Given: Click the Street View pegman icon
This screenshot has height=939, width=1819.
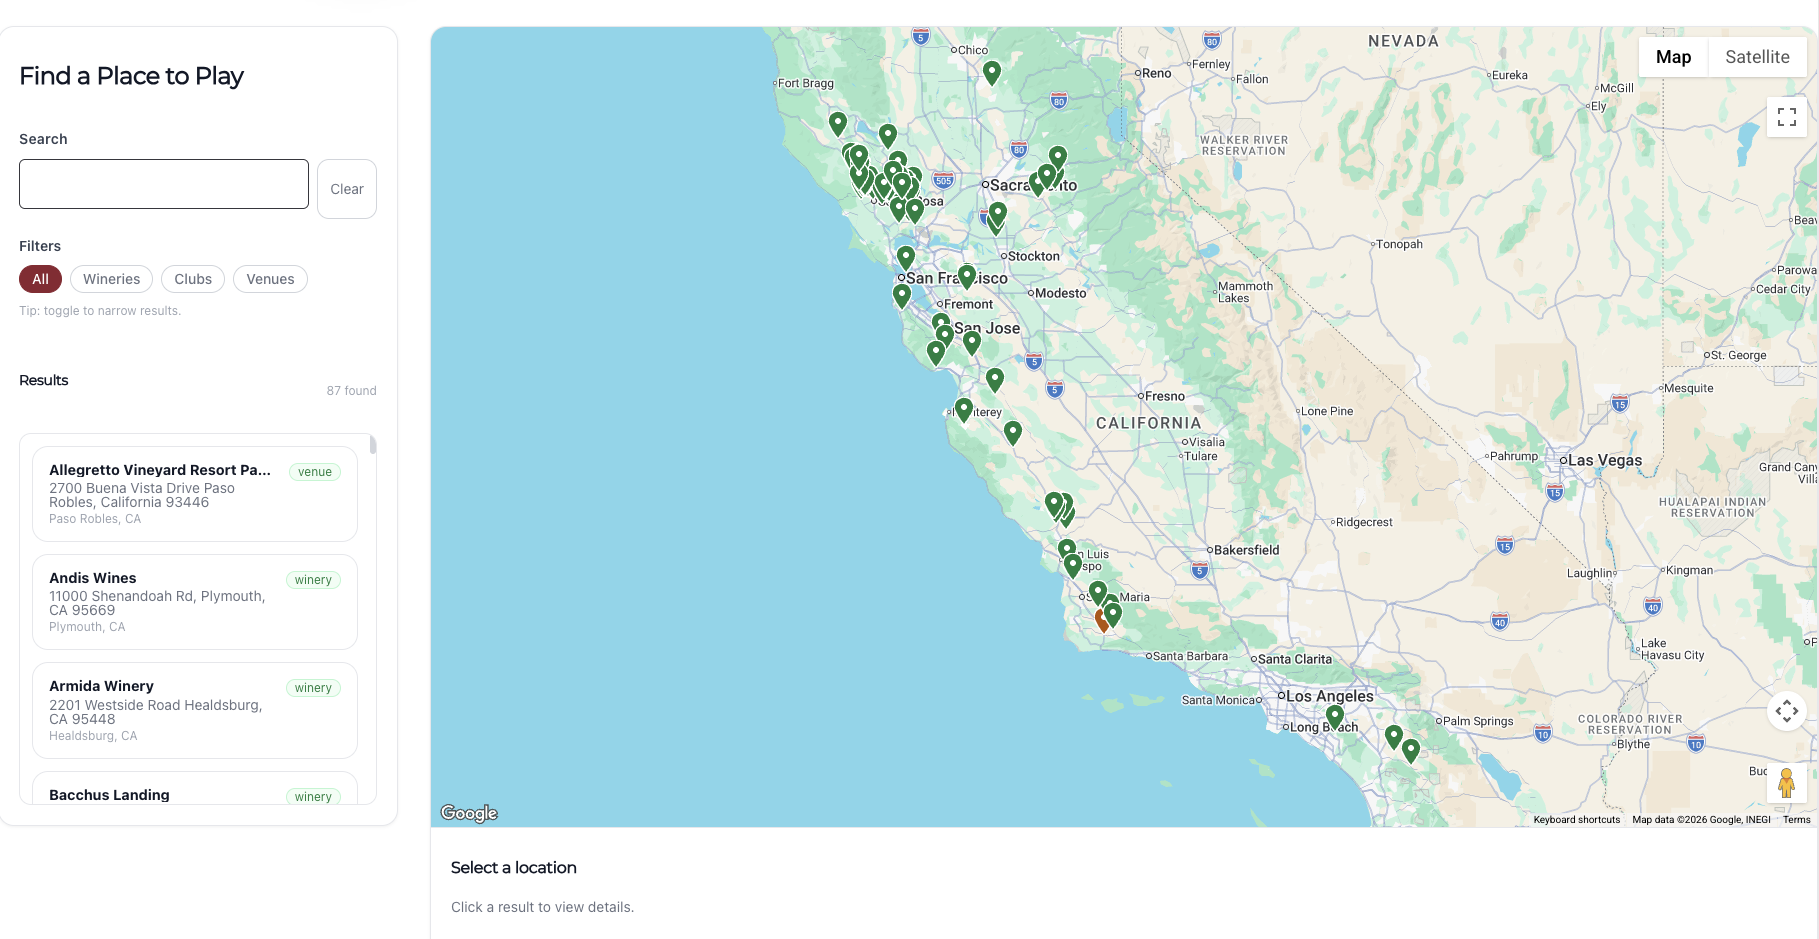Looking at the screenshot, I should coord(1786,783).
